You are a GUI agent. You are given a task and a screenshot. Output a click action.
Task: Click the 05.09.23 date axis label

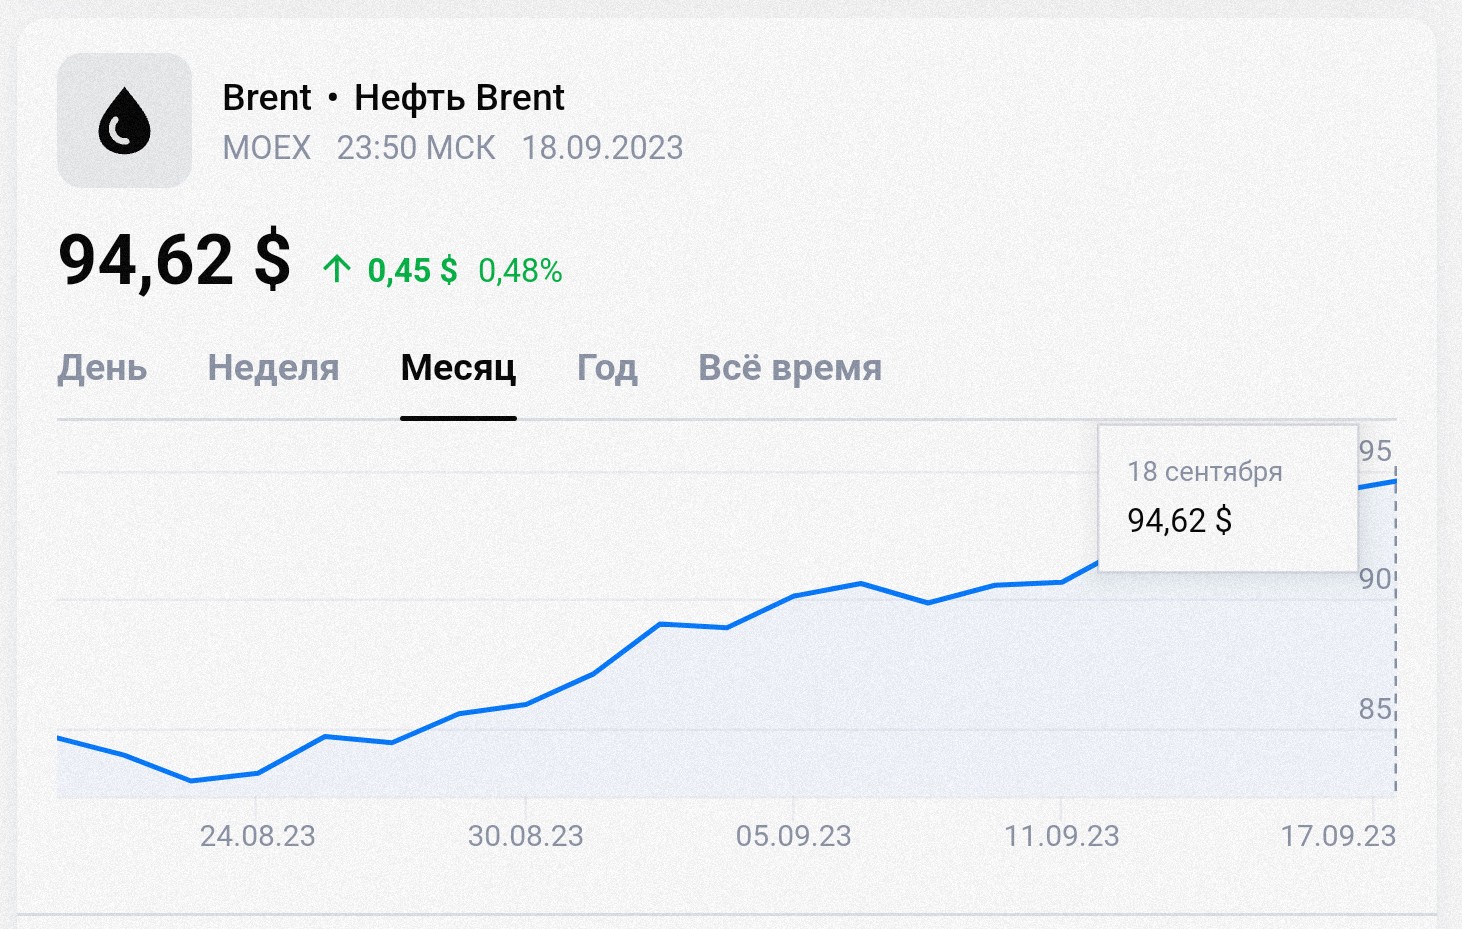click(x=793, y=836)
